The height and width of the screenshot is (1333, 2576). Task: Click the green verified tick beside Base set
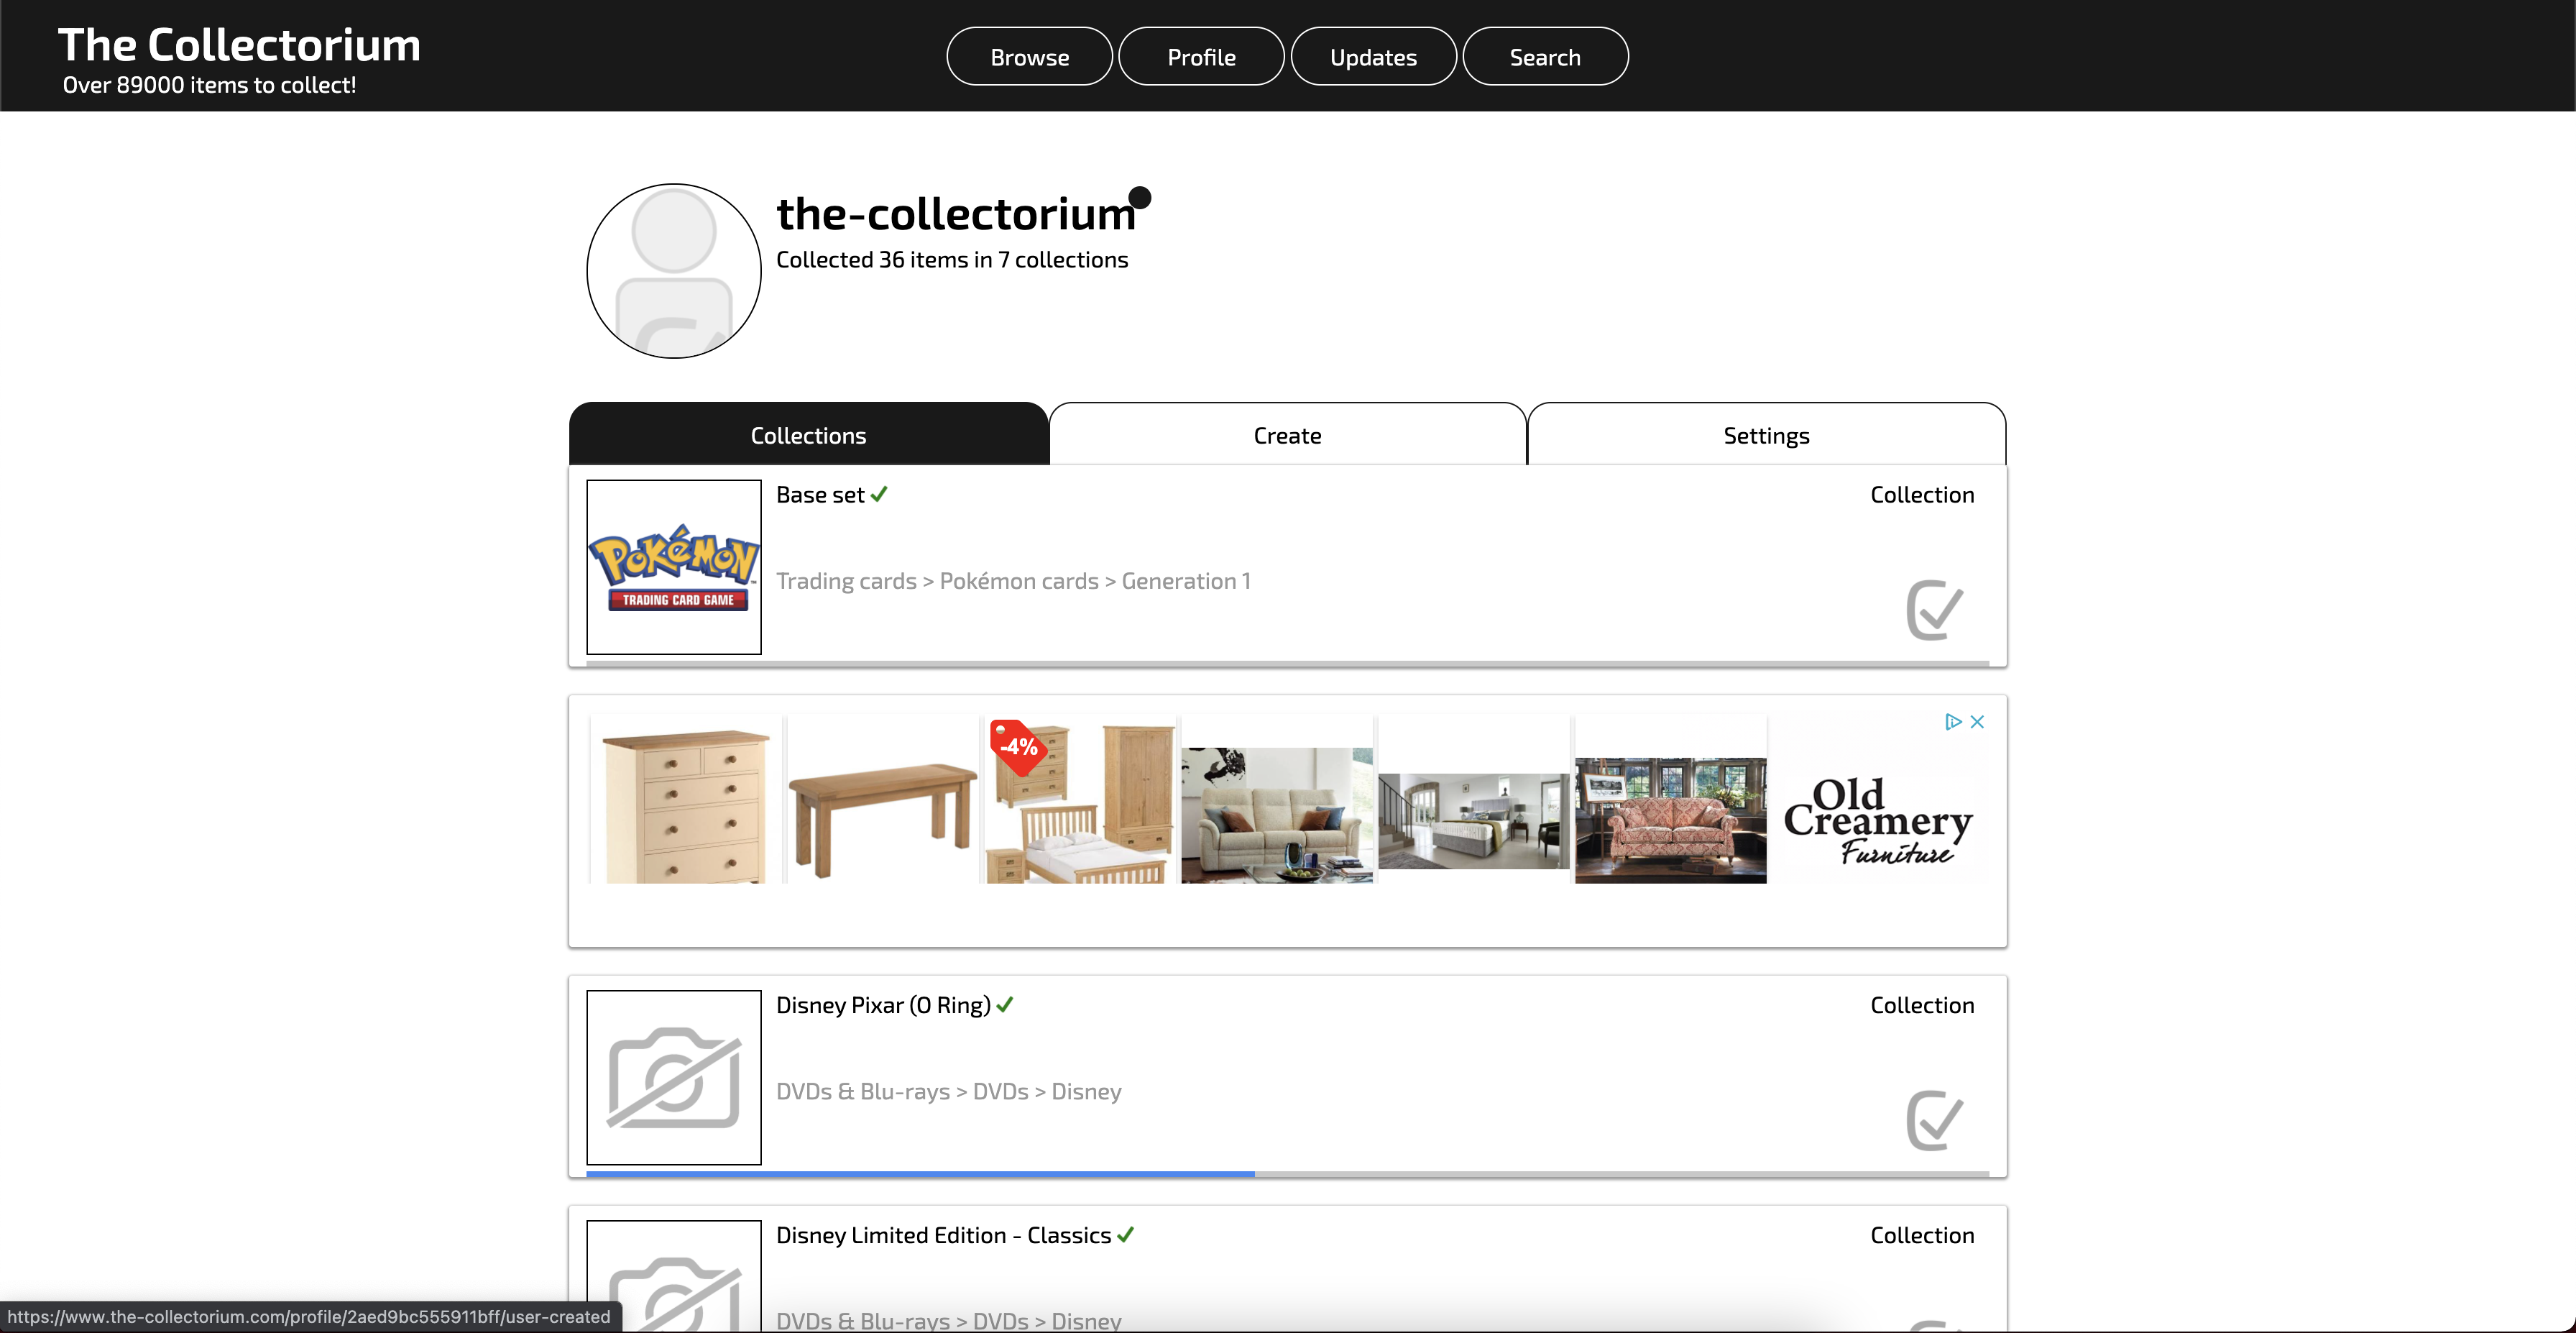[x=879, y=494]
